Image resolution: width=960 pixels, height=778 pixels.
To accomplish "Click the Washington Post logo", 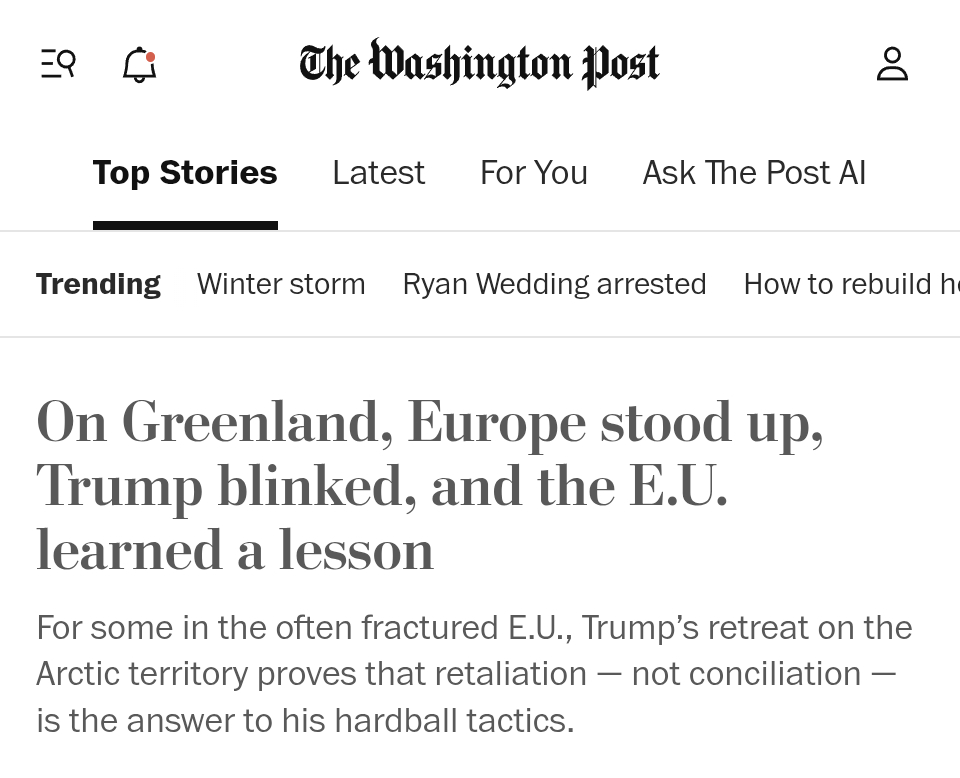I will (x=479, y=63).
